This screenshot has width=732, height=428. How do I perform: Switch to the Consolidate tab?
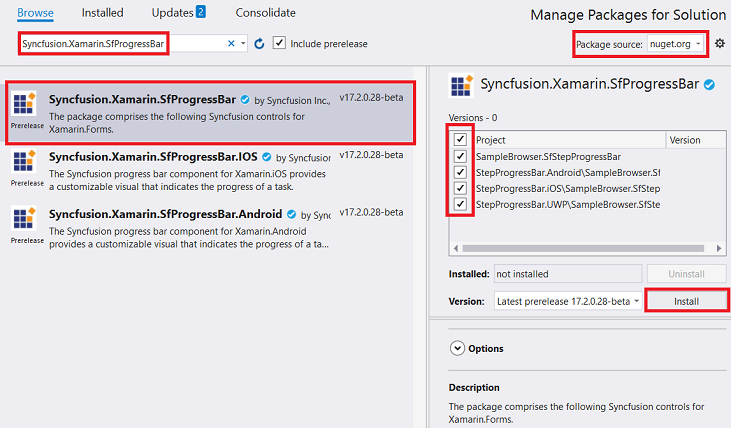265,13
